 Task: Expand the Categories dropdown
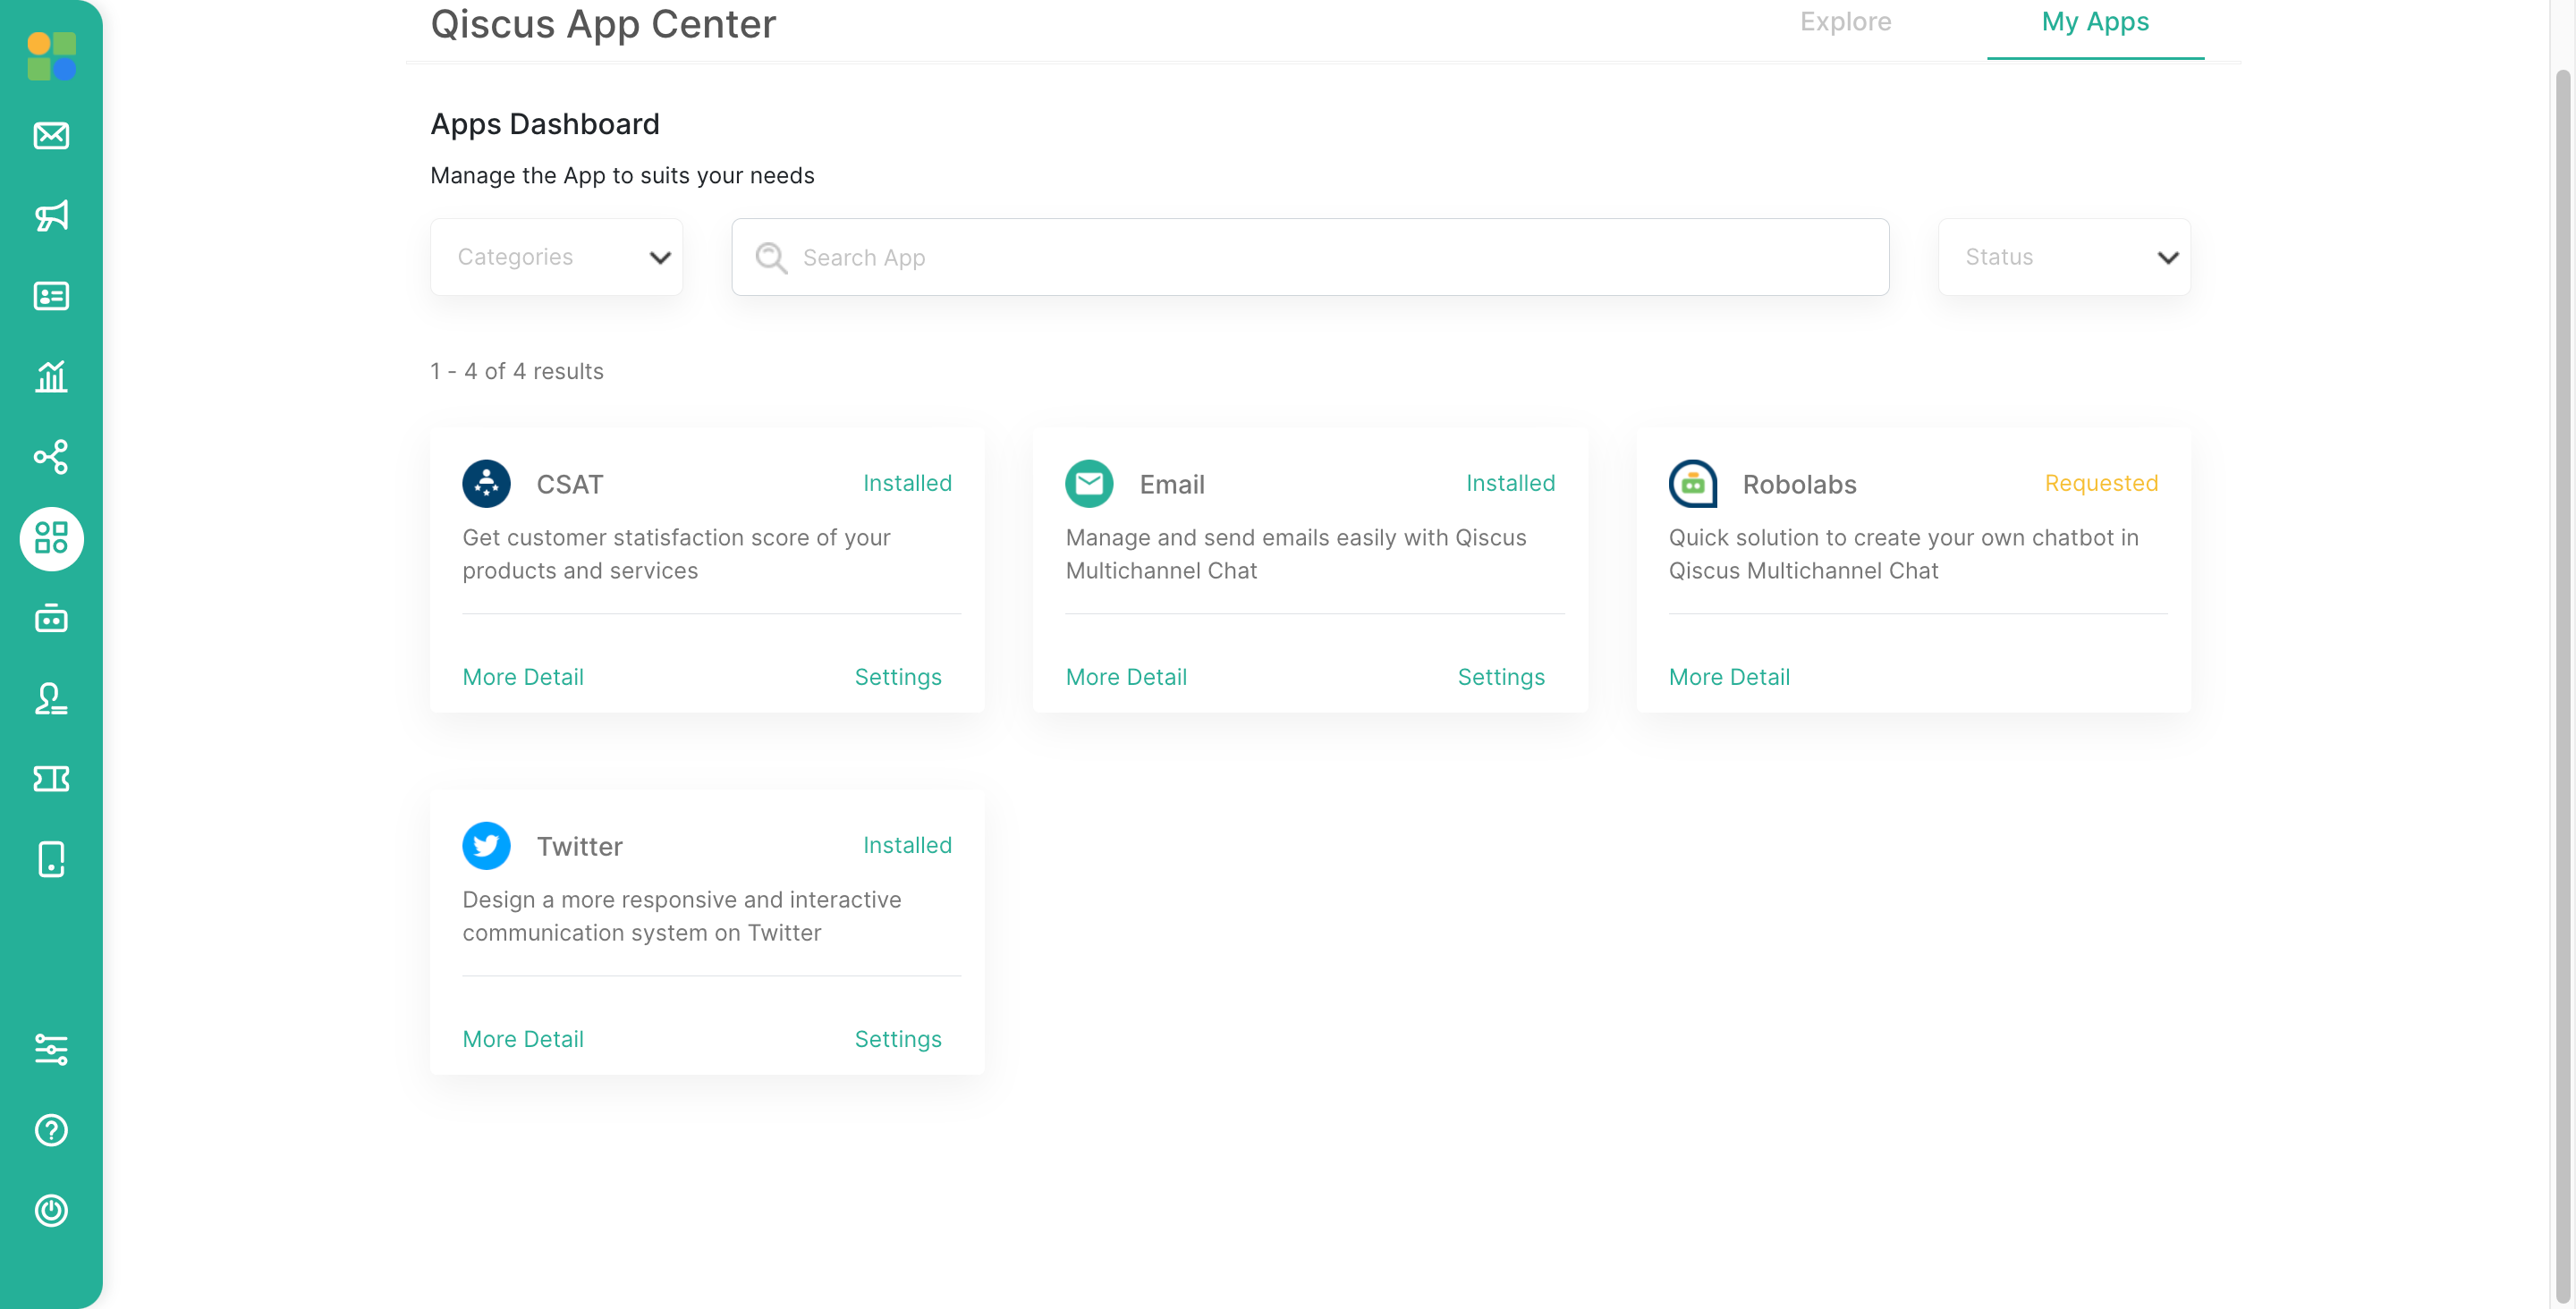click(556, 257)
